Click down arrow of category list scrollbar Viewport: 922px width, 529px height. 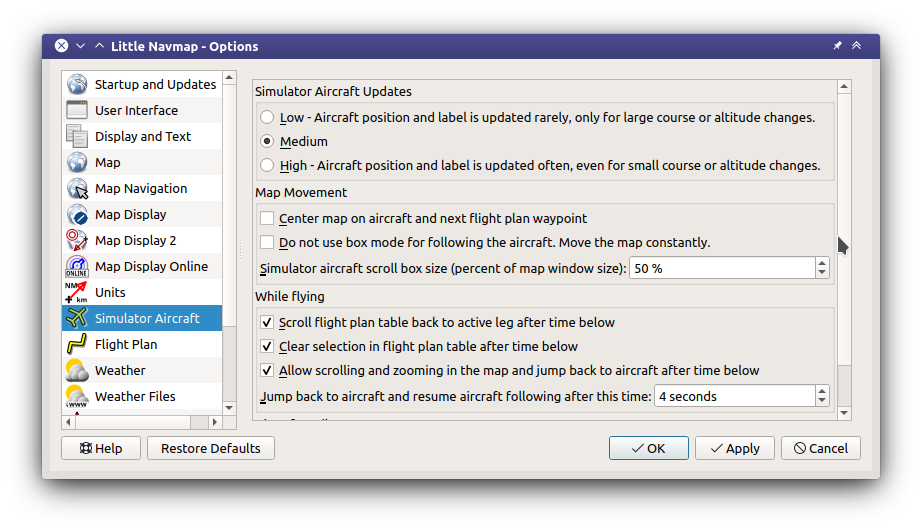(229, 408)
